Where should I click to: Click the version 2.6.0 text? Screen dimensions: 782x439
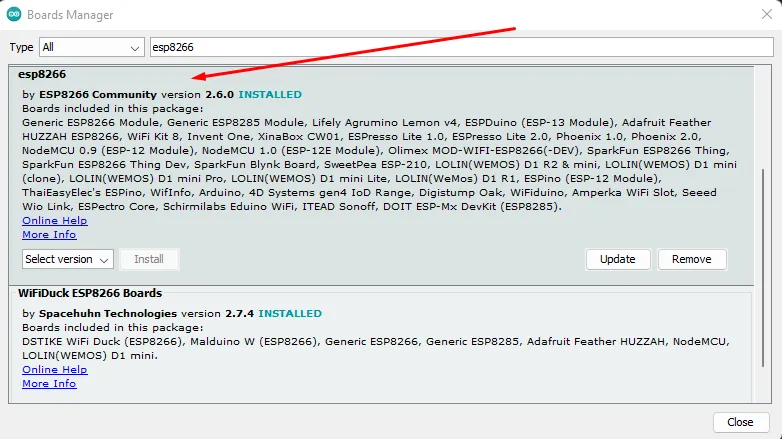[x=197, y=94]
